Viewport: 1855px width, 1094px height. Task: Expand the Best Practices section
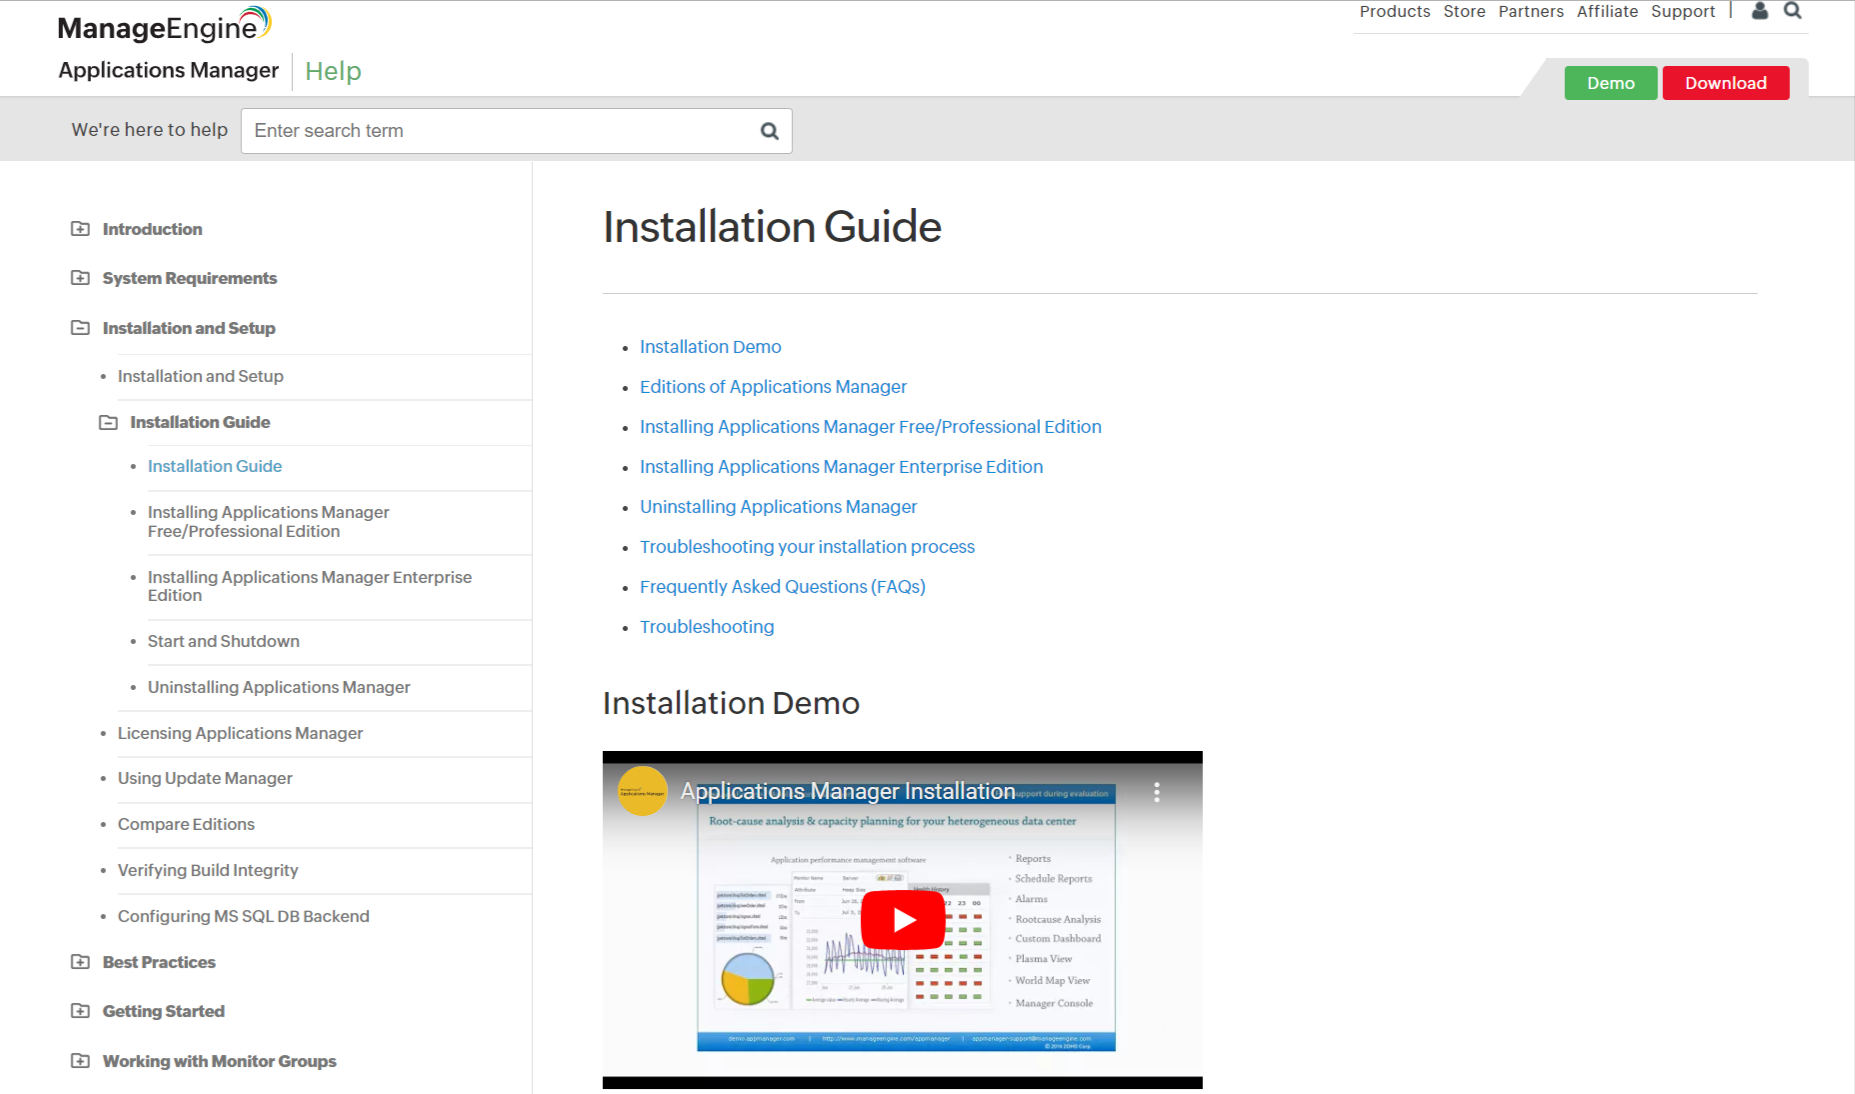80,962
